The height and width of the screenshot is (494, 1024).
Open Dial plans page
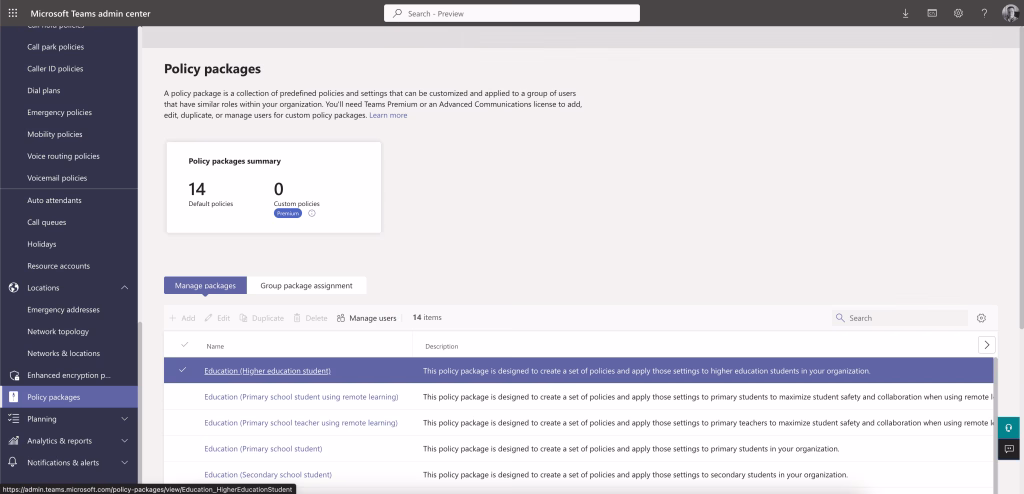44,90
